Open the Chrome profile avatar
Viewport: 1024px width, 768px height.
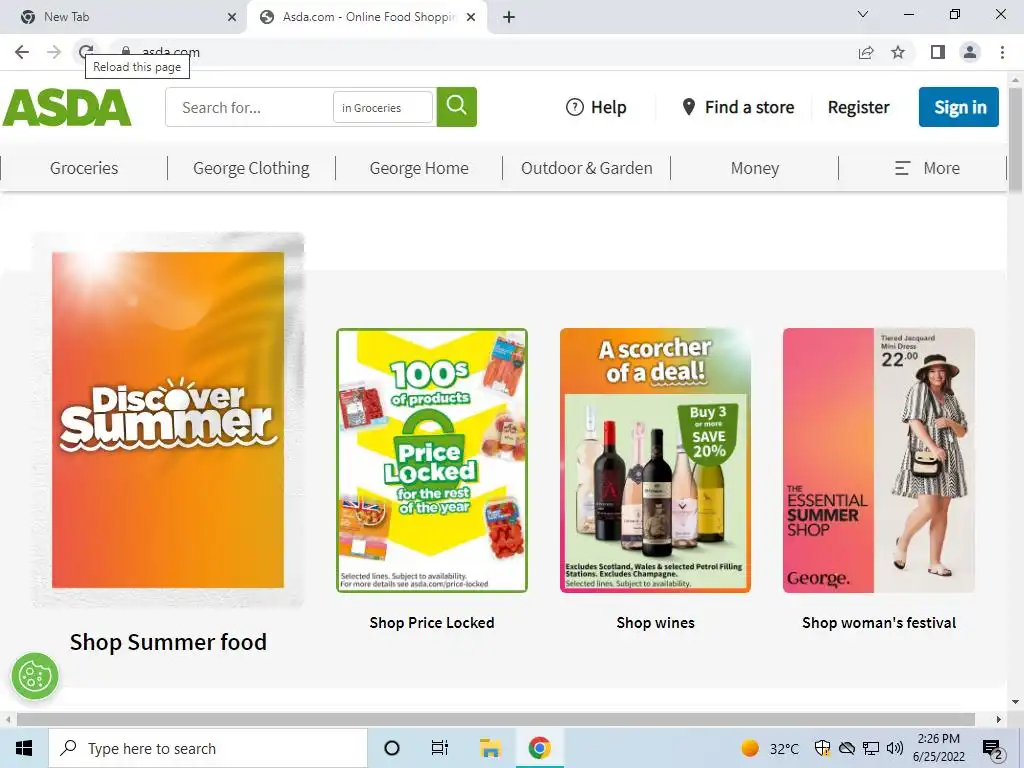(970, 52)
